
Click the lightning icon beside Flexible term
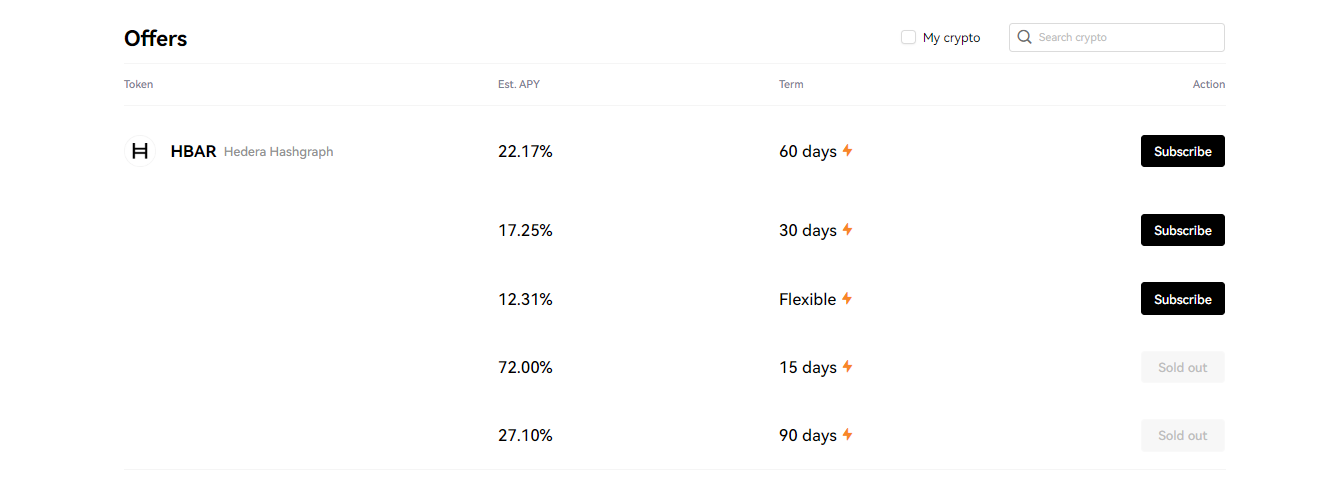847,299
